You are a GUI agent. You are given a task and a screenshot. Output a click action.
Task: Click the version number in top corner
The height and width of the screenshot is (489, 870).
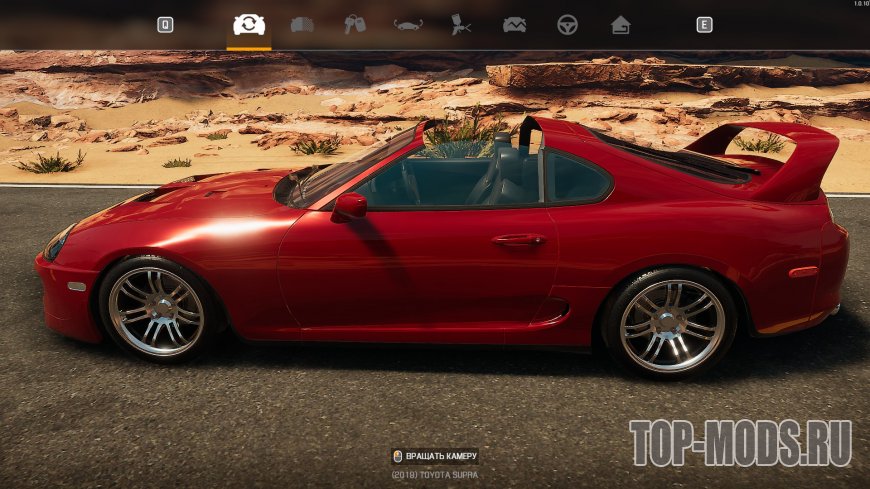click(857, 4)
